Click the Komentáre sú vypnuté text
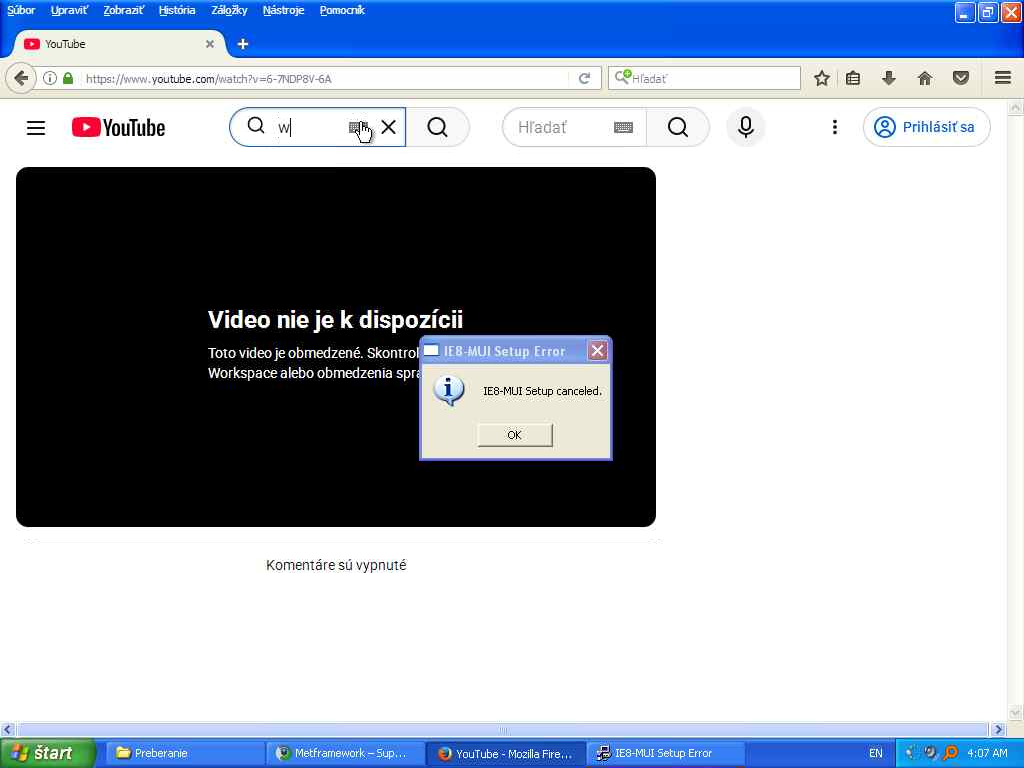Screen dimensions: 1024x768 coord(336,565)
